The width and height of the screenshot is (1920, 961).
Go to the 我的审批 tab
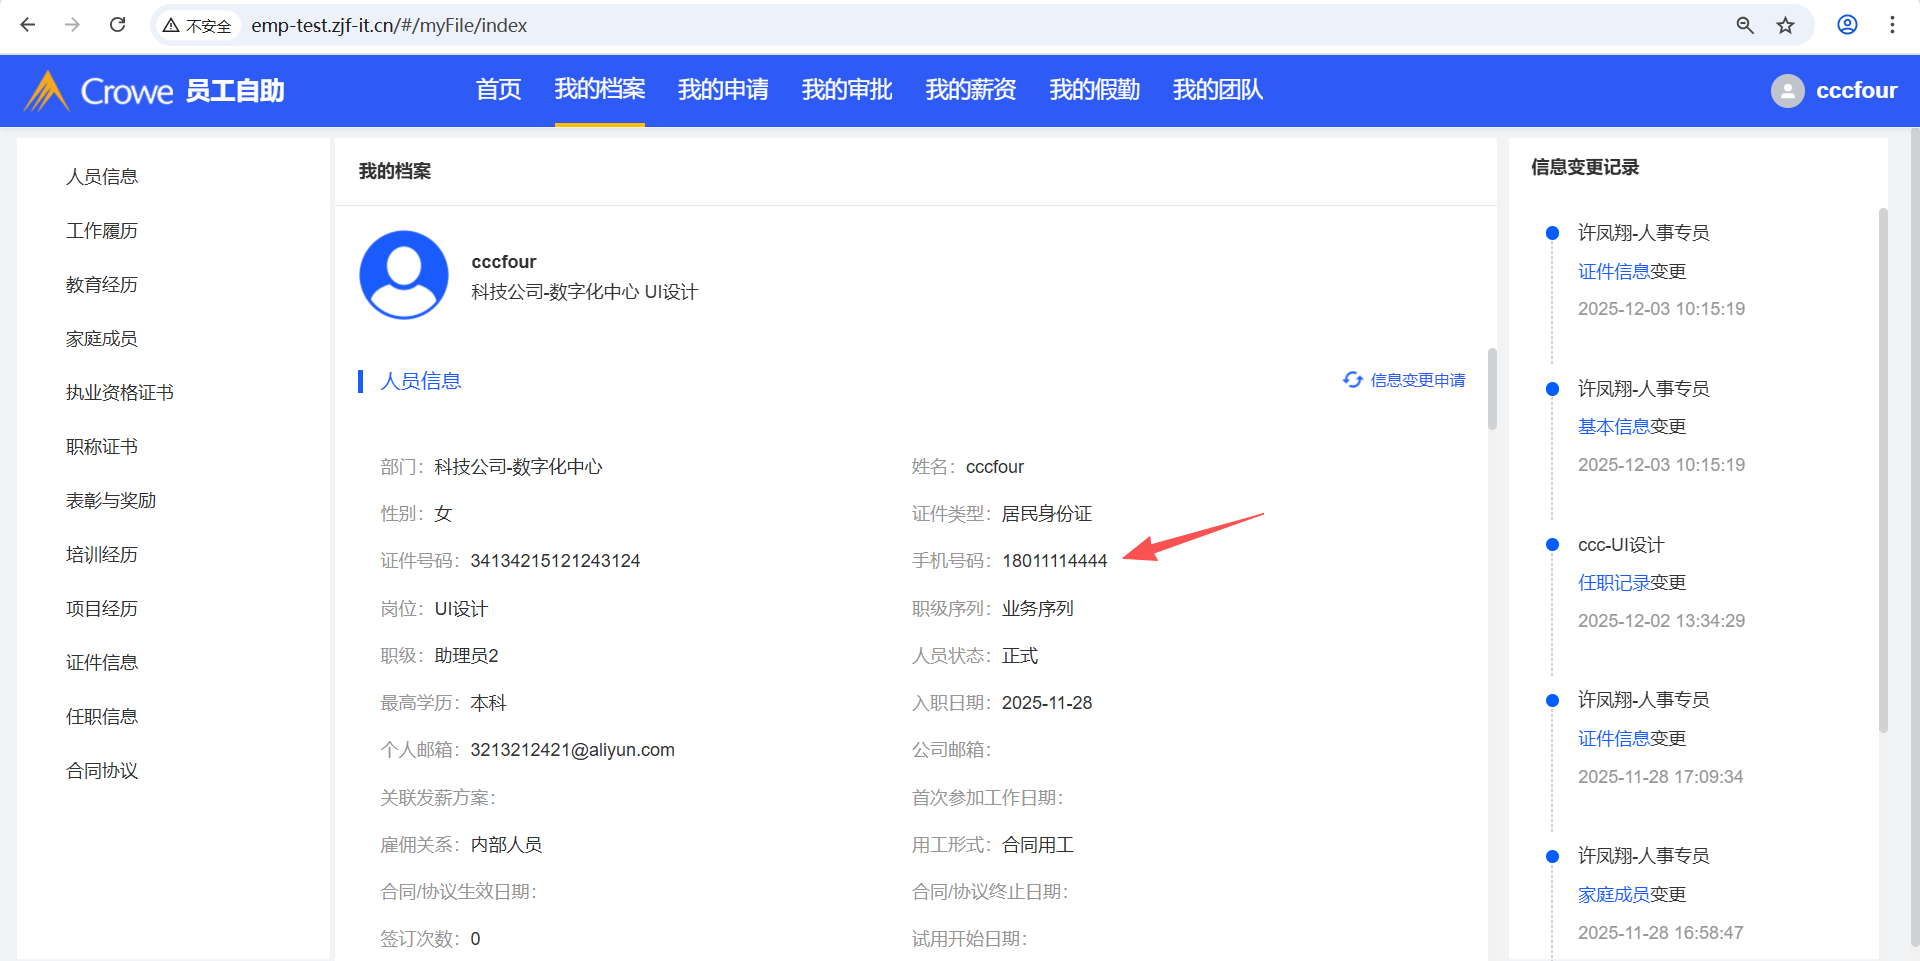846,90
